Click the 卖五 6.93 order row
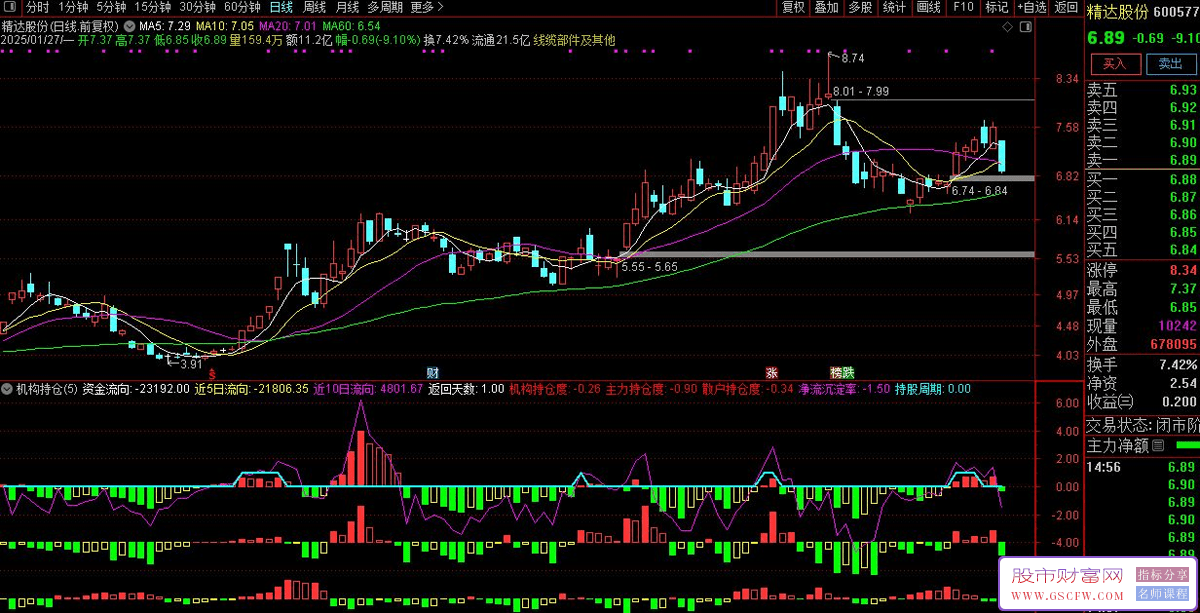Image resolution: width=1200 pixels, height=613 pixels. [1142, 90]
